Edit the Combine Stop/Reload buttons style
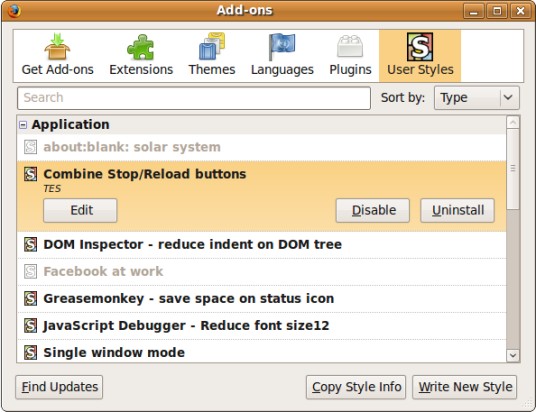536x412 pixels. (x=80, y=210)
